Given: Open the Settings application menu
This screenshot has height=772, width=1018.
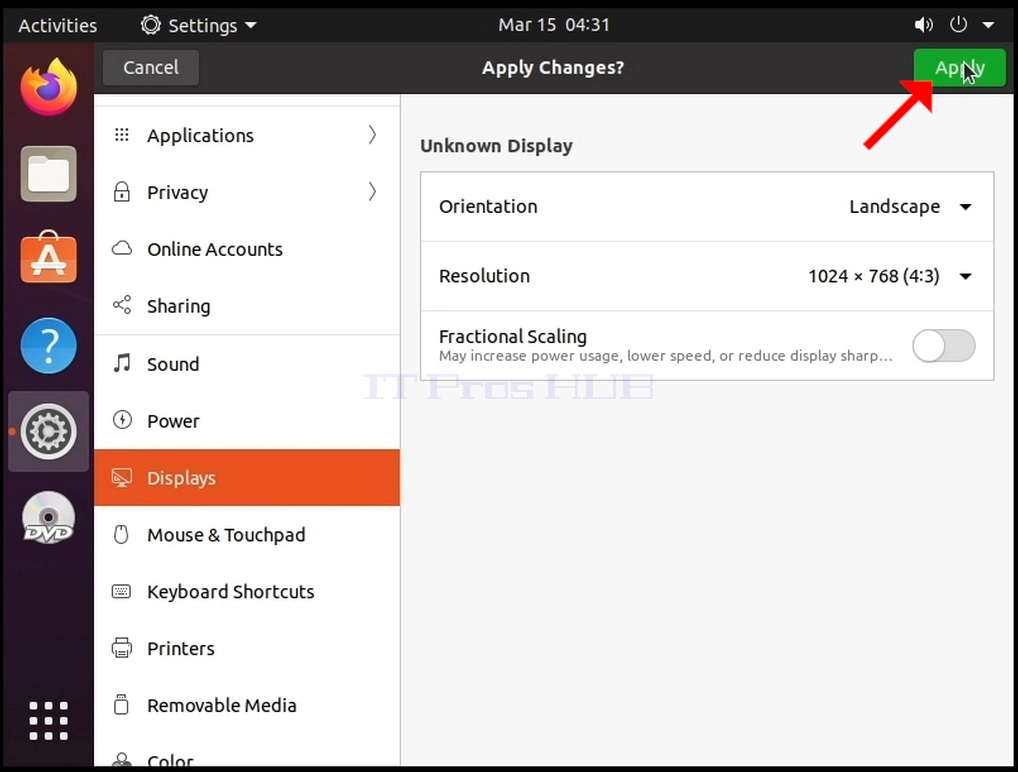Looking at the screenshot, I should pyautogui.click(x=199, y=25).
